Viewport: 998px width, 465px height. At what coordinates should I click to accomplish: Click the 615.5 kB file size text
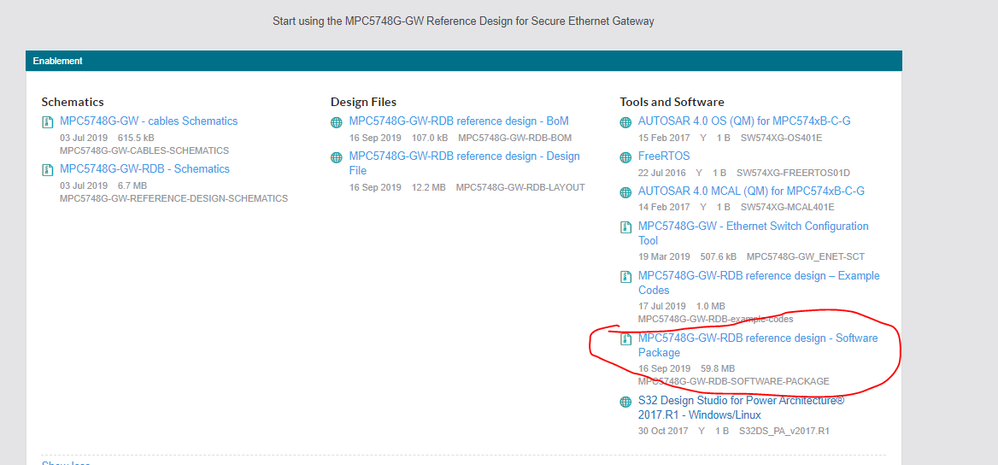(136, 137)
